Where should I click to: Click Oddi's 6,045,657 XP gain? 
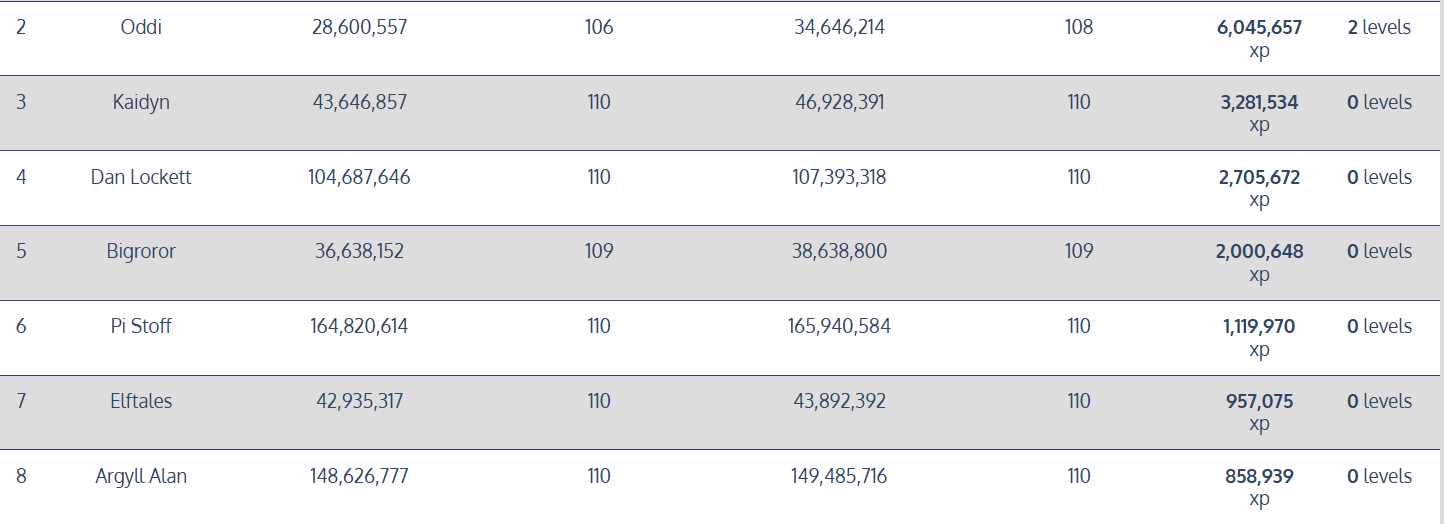[x=1259, y=28]
